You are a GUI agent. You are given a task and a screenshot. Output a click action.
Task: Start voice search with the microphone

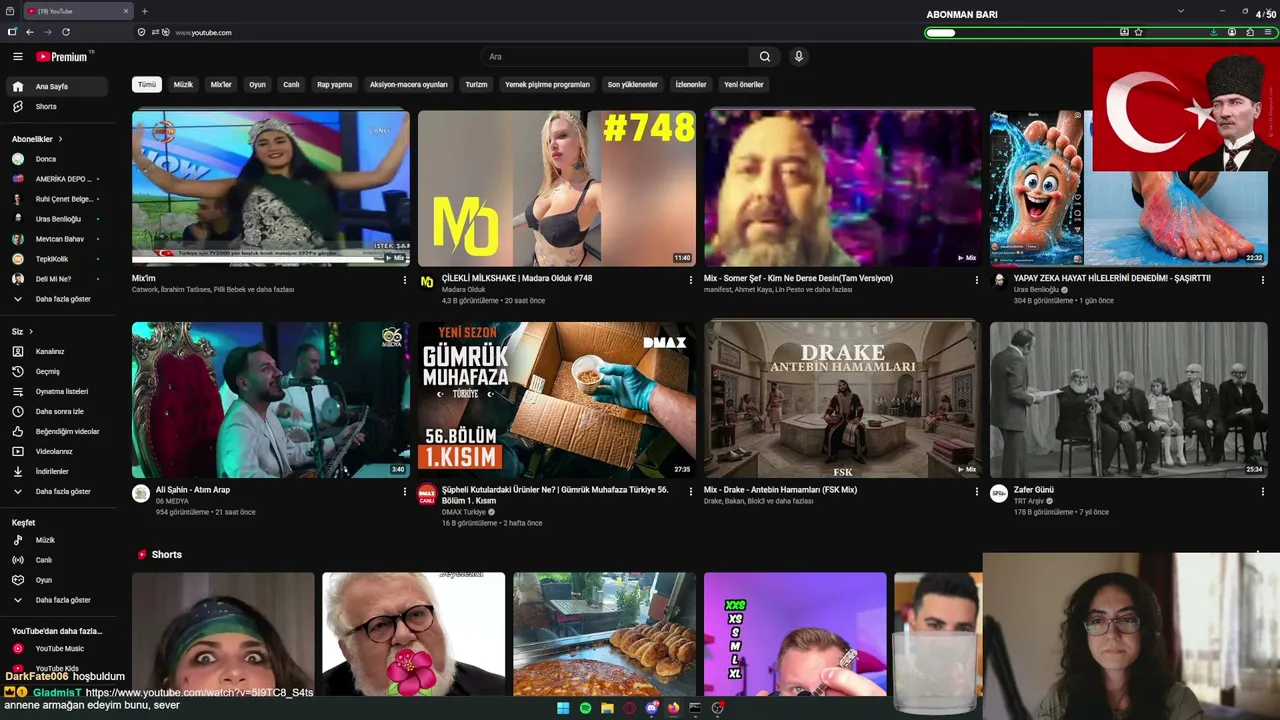pyautogui.click(x=798, y=57)
